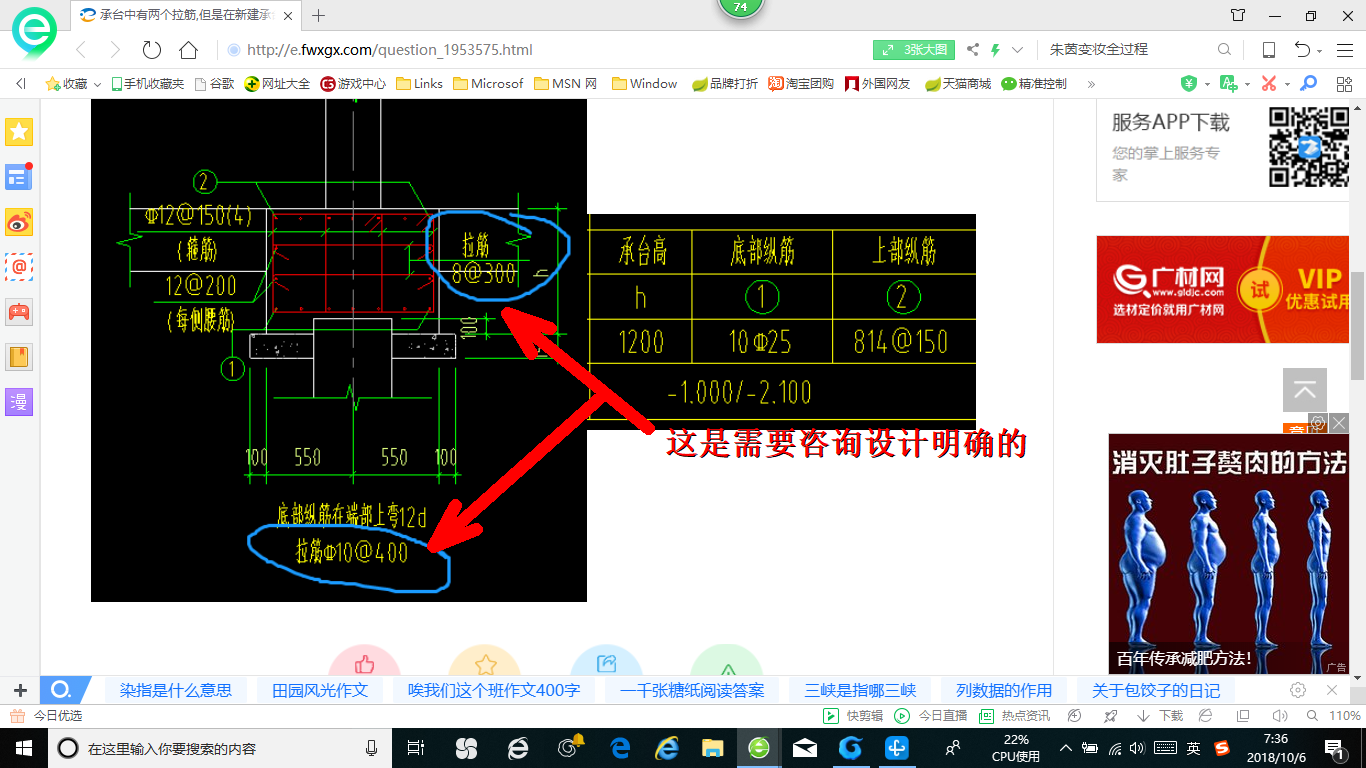Open the Weibo sidebar icon

click(19, 222)
